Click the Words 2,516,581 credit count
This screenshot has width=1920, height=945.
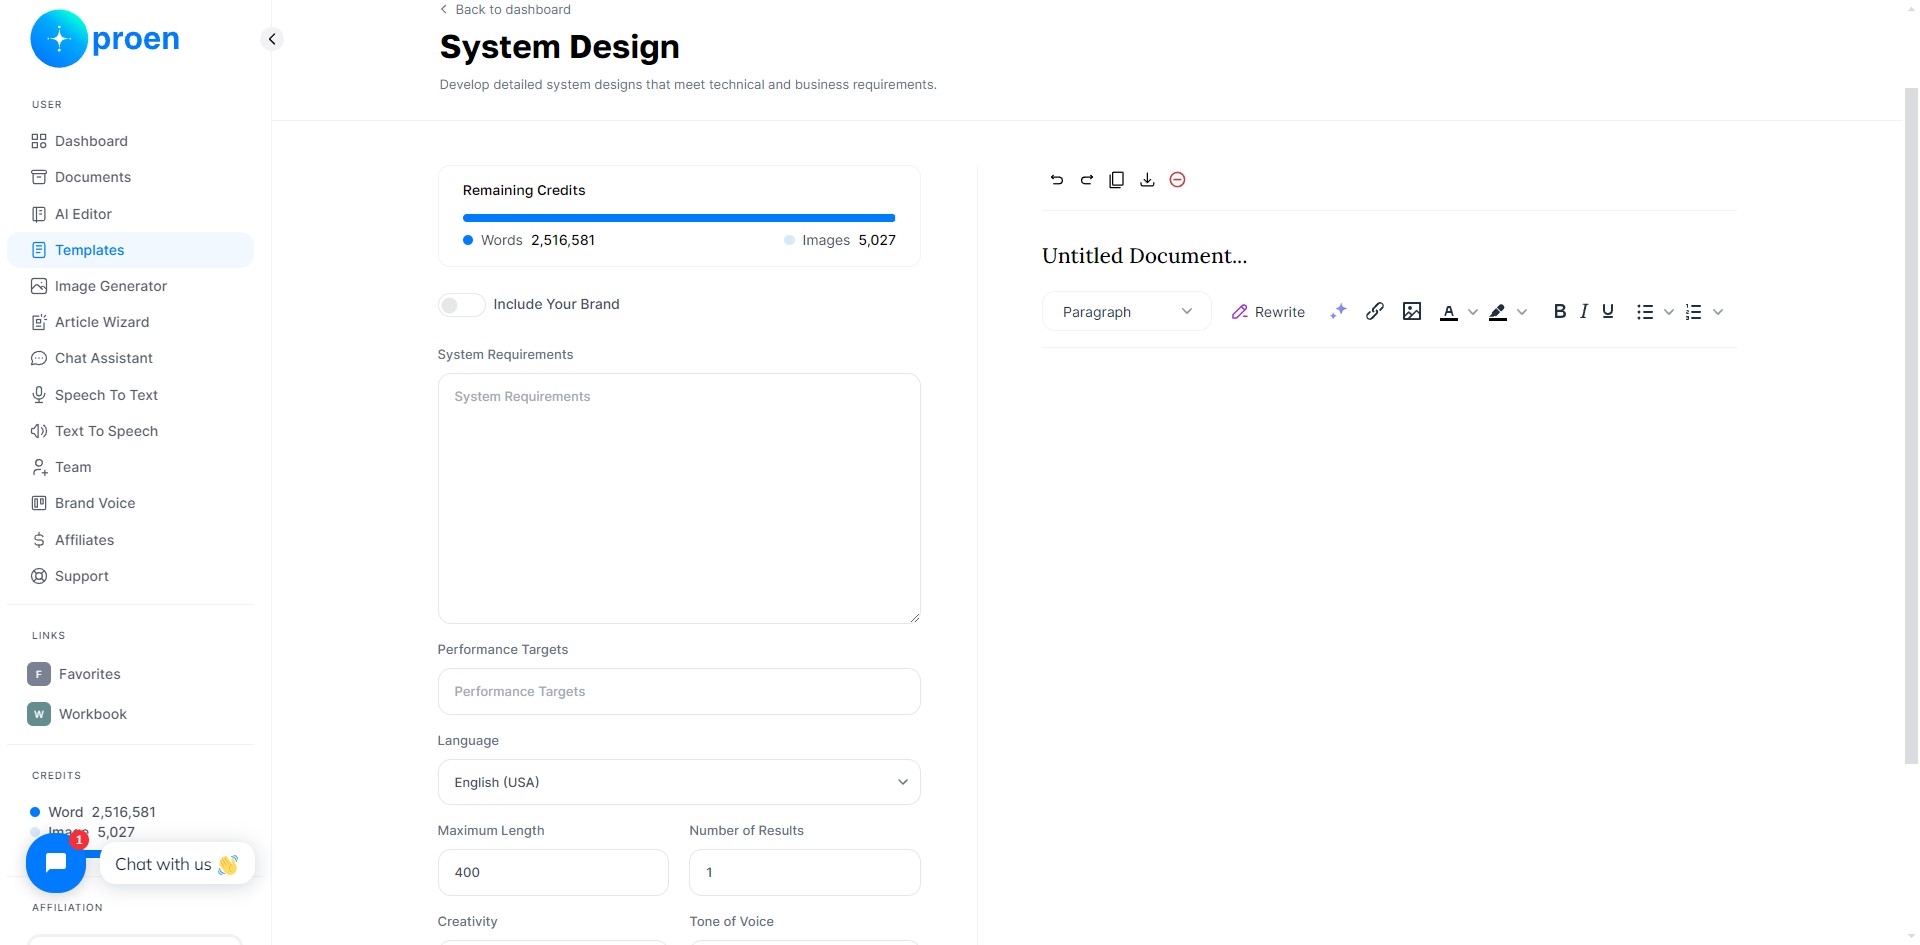pyautogui.click(x=529, y=240)
